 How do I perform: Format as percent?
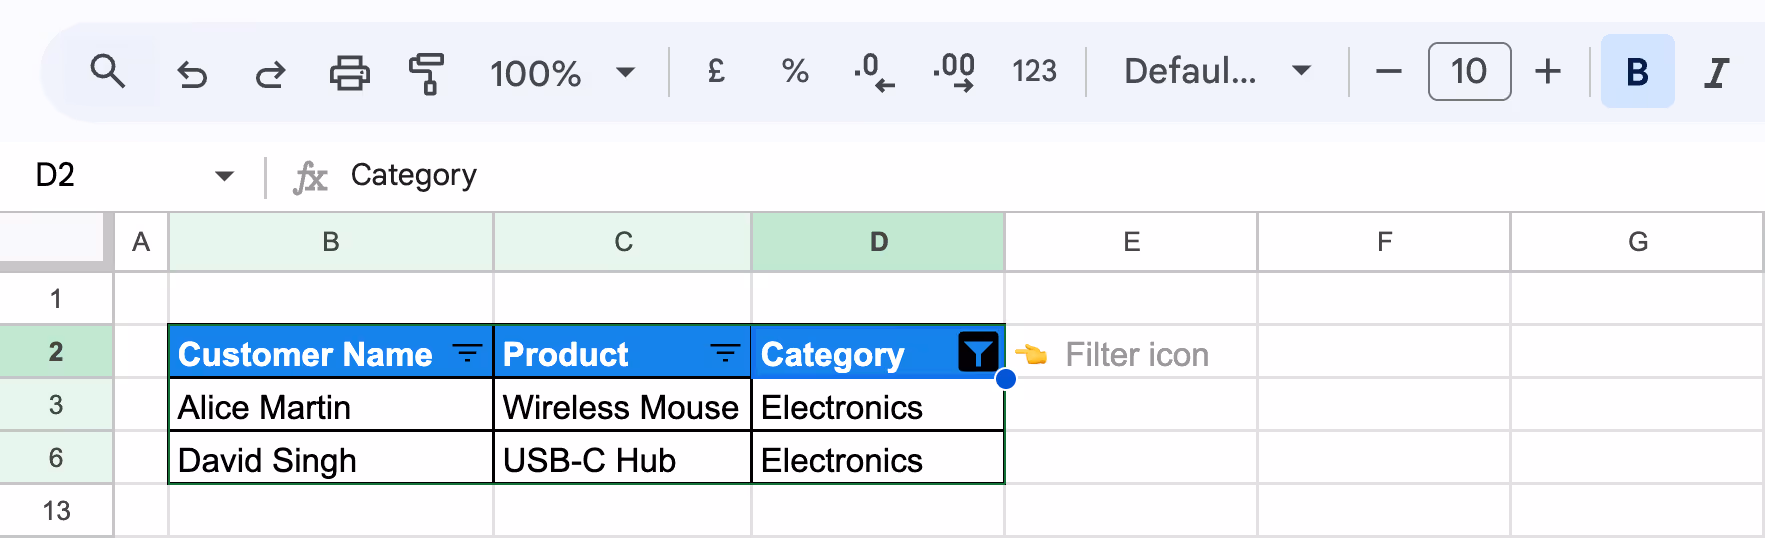tap(795, 71)
